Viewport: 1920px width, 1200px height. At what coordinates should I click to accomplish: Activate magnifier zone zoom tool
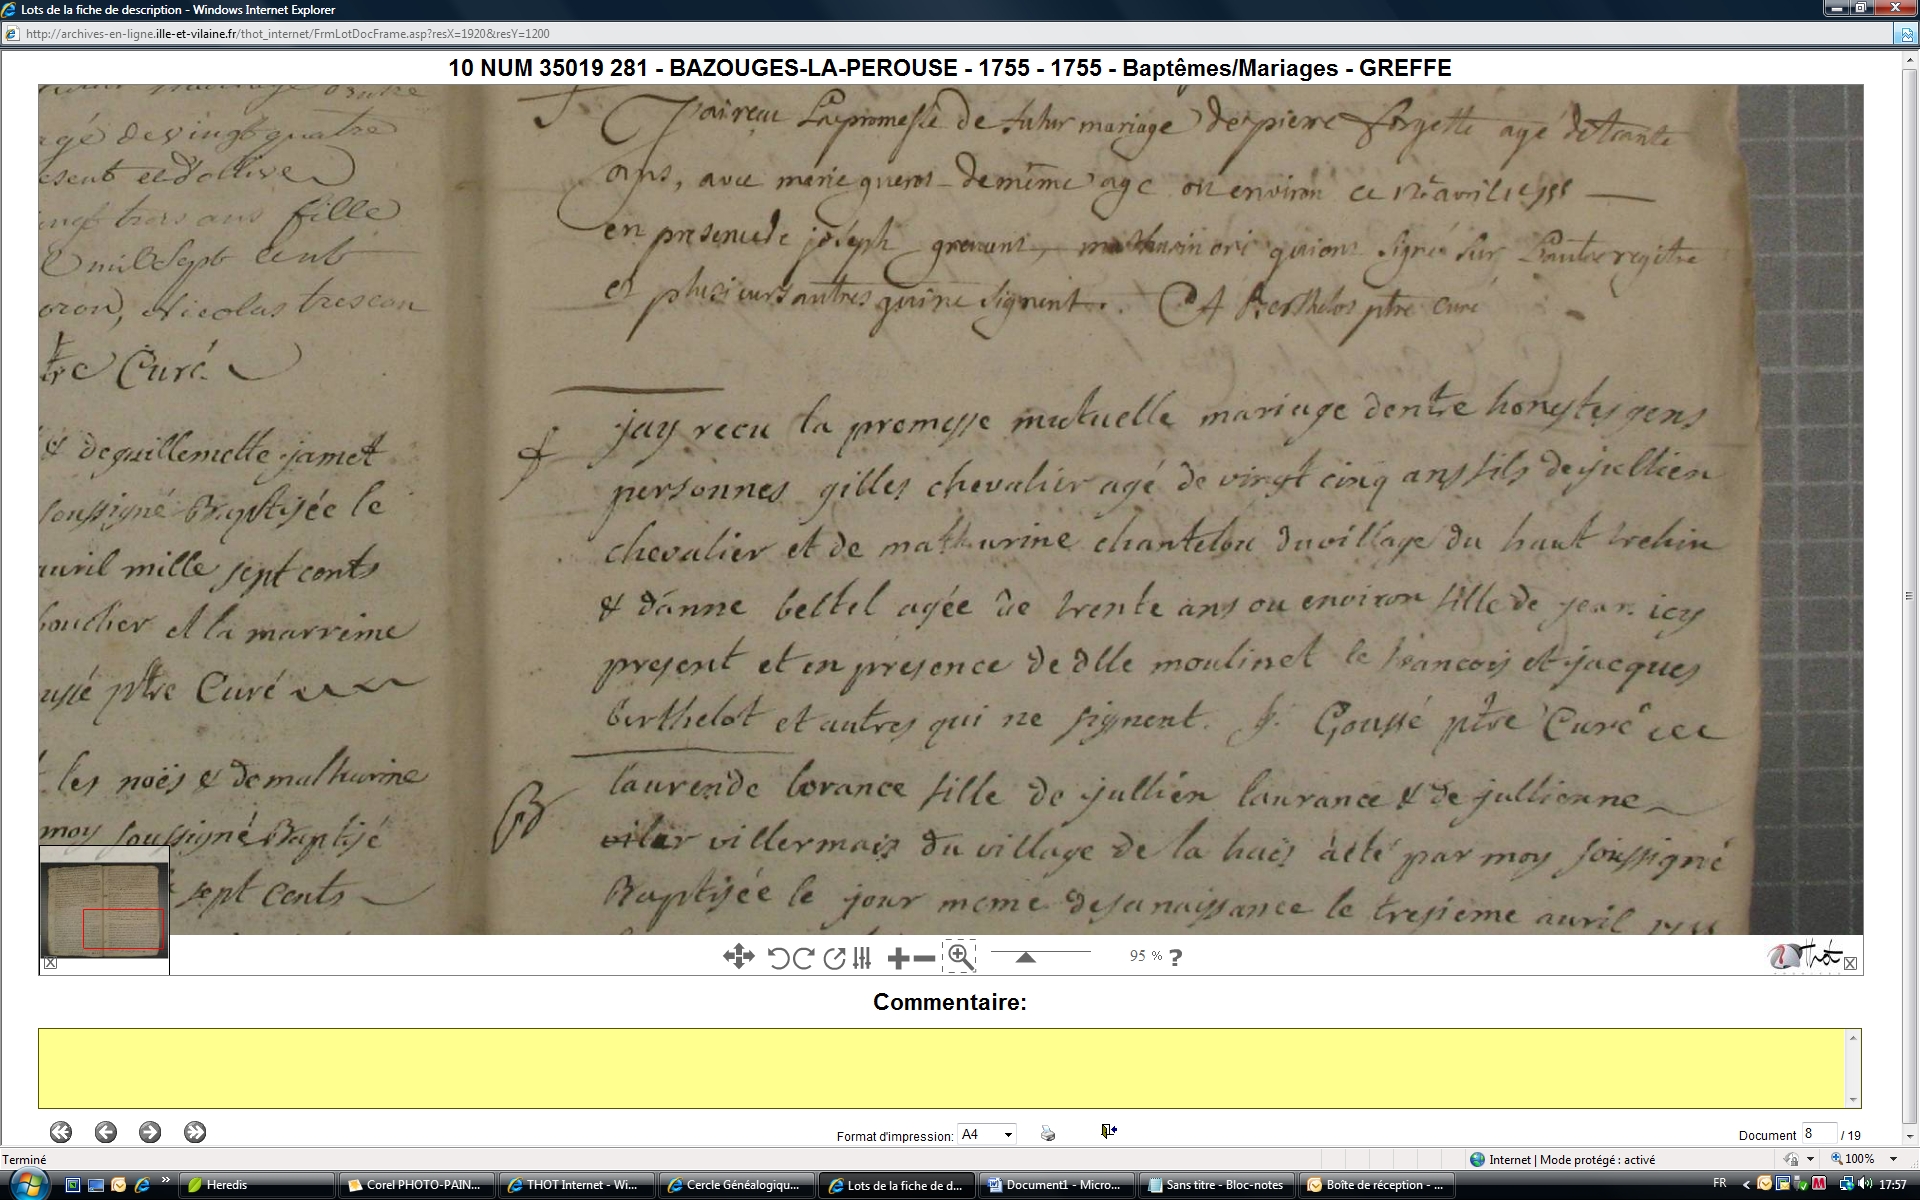960,957
